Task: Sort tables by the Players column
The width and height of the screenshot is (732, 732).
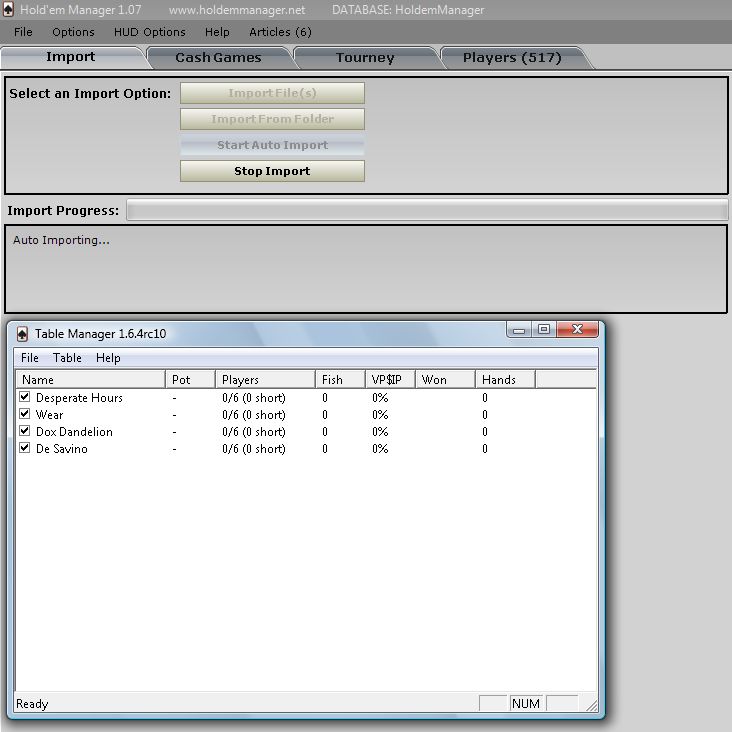Action: 265,380
